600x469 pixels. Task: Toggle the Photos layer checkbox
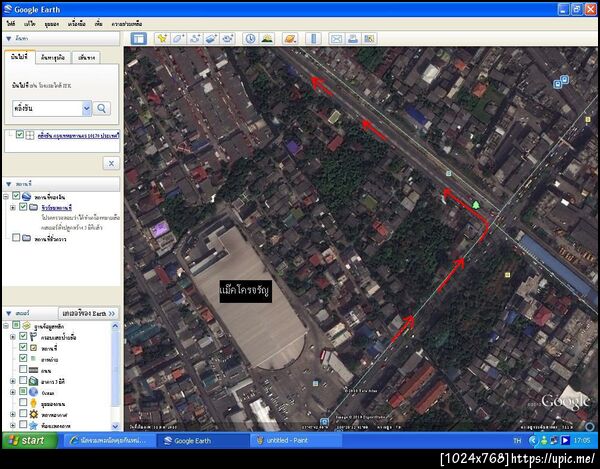click(23, 358)
